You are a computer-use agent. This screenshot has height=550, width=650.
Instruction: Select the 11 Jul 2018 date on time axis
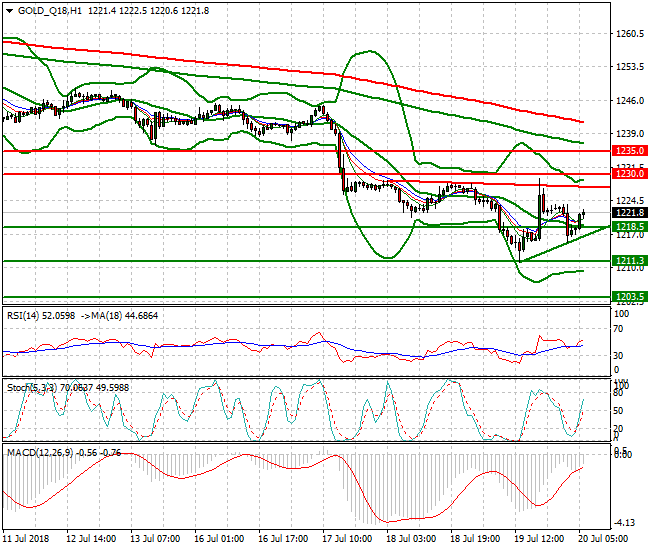pyautogui.click(x=26, y=539)
